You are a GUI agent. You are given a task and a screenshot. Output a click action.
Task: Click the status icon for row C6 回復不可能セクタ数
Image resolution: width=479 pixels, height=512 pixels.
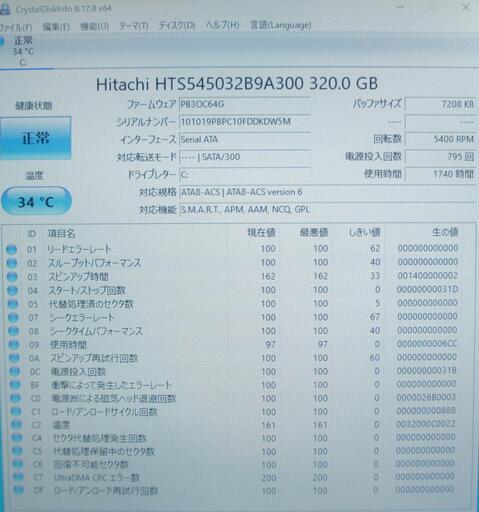(x=18, y=464)
